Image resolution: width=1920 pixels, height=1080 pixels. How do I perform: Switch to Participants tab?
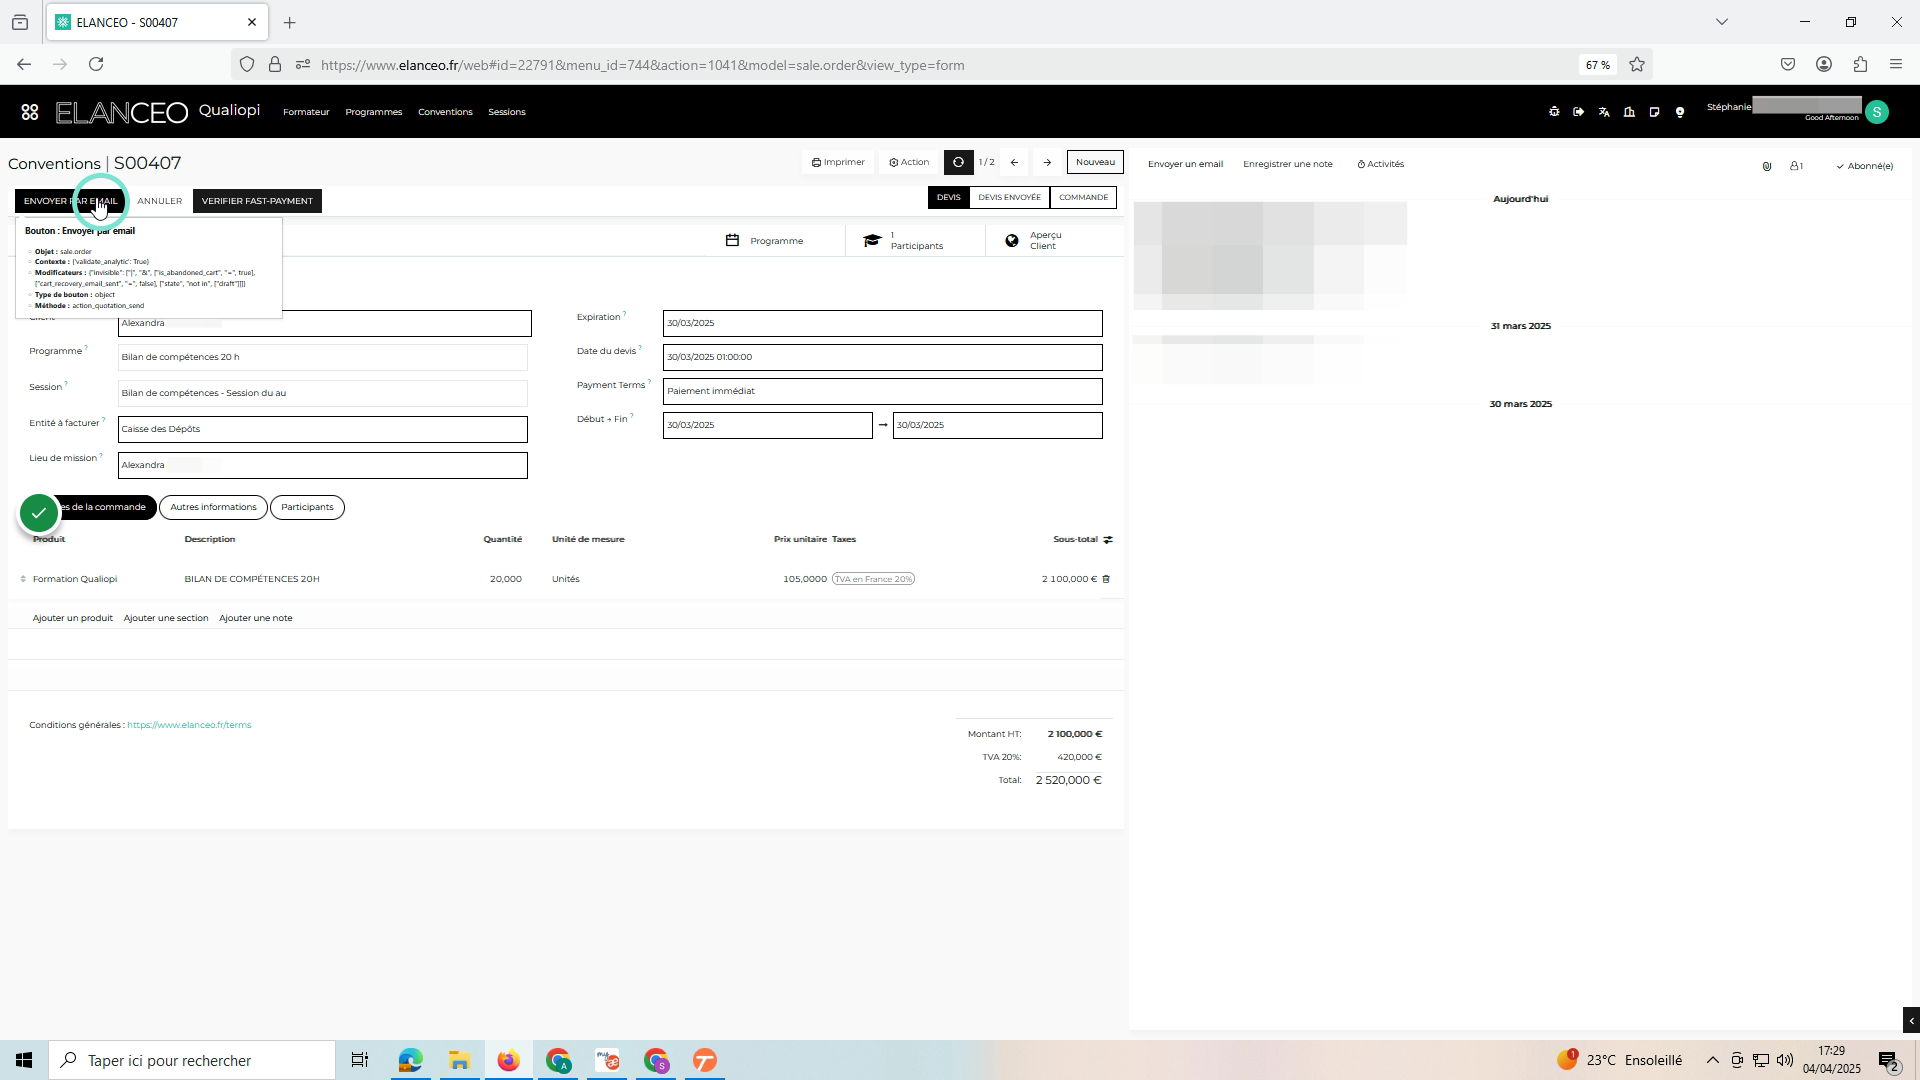pos(307,507)
